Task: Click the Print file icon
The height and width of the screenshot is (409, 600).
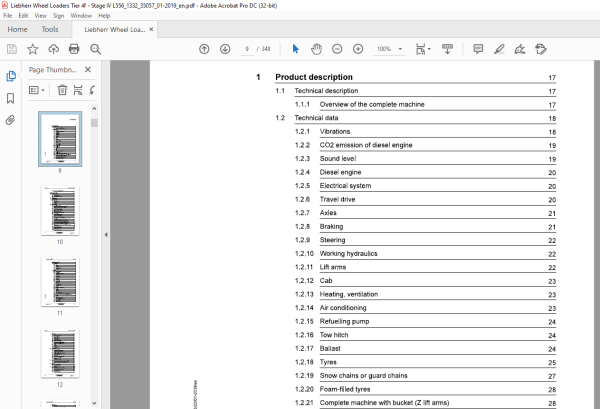Action: click(74, 49)
